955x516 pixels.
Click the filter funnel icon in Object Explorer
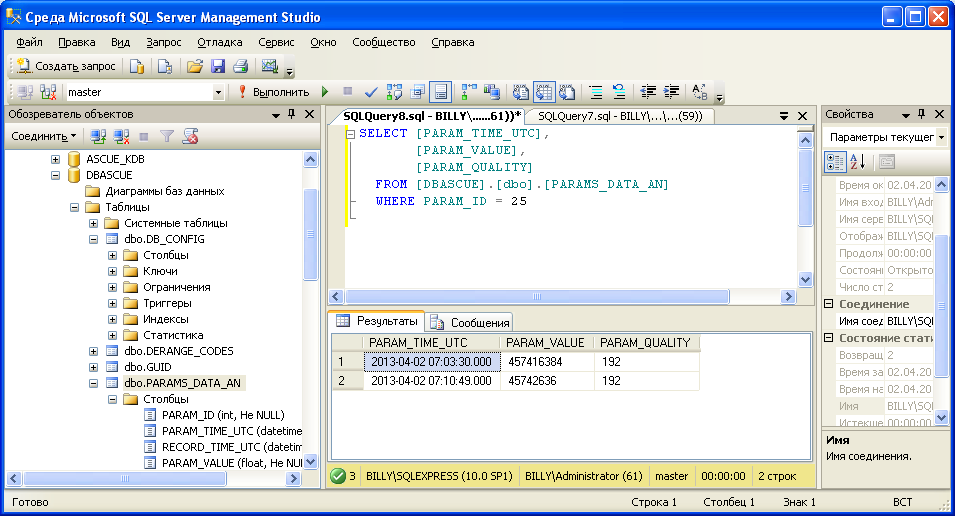[167, 136]
